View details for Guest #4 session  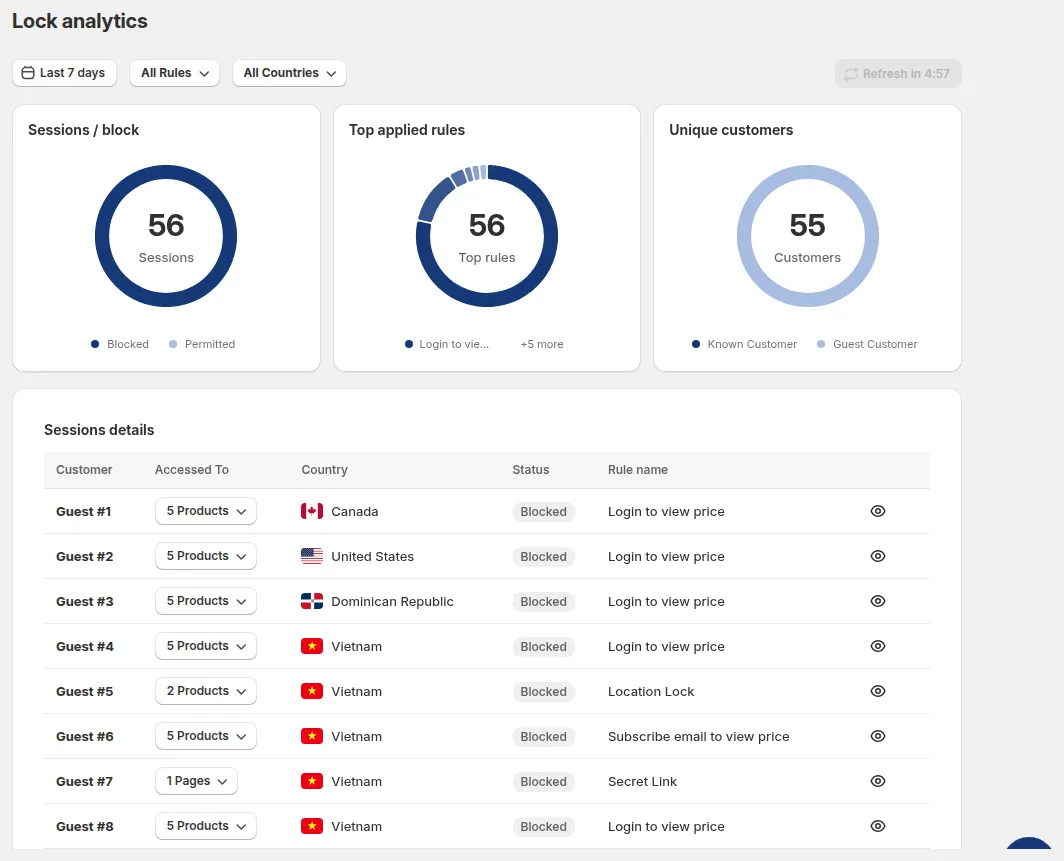(877, 646)
